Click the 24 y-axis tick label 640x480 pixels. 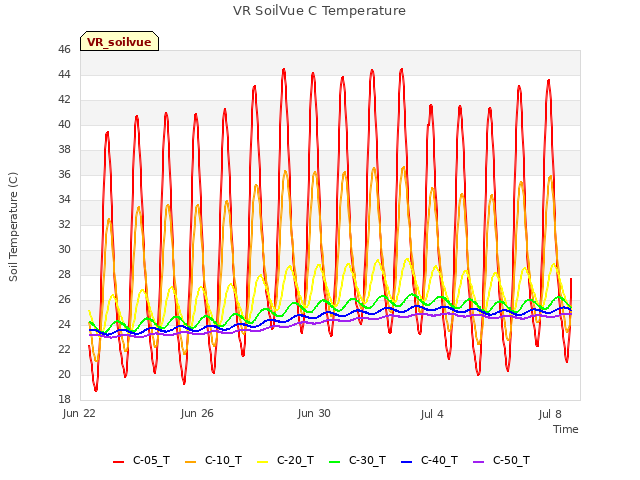64,324
